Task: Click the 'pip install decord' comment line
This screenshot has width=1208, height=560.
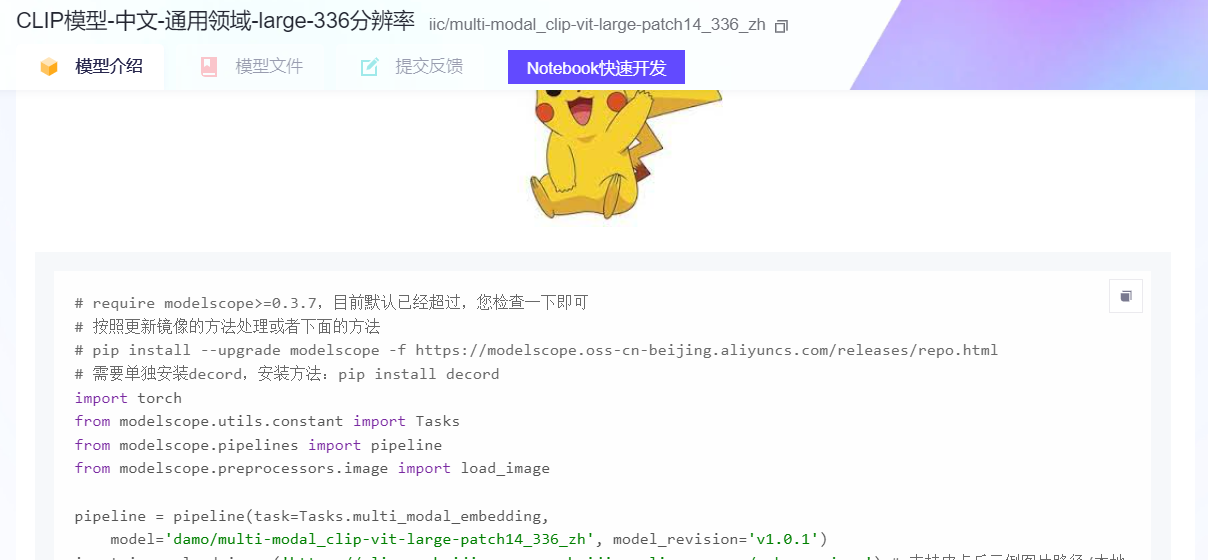Action: click(287, 374)
